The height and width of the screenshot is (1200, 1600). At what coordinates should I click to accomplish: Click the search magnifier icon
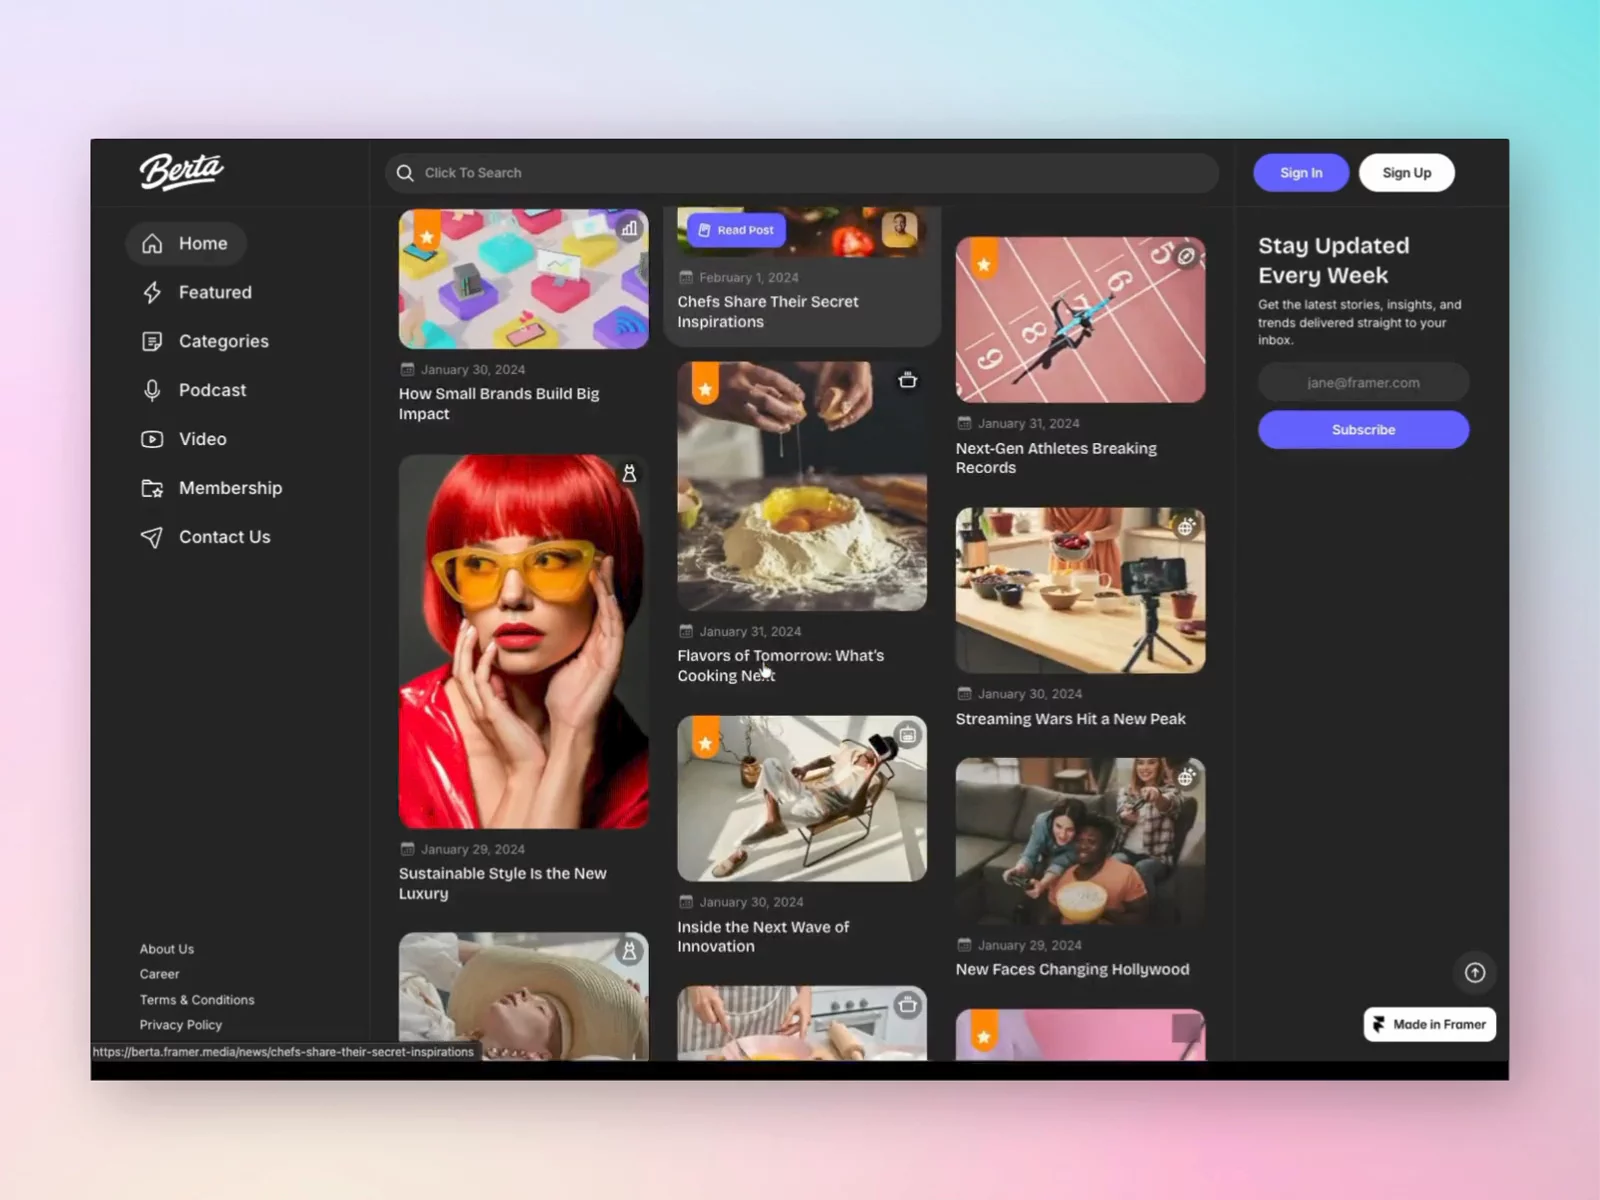pos(405,173)
